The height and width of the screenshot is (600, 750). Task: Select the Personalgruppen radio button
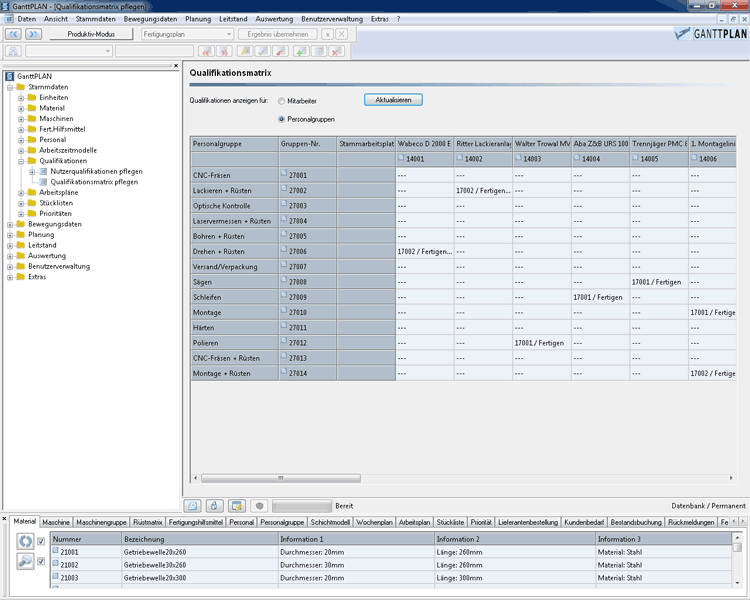(x=282, y=119)
